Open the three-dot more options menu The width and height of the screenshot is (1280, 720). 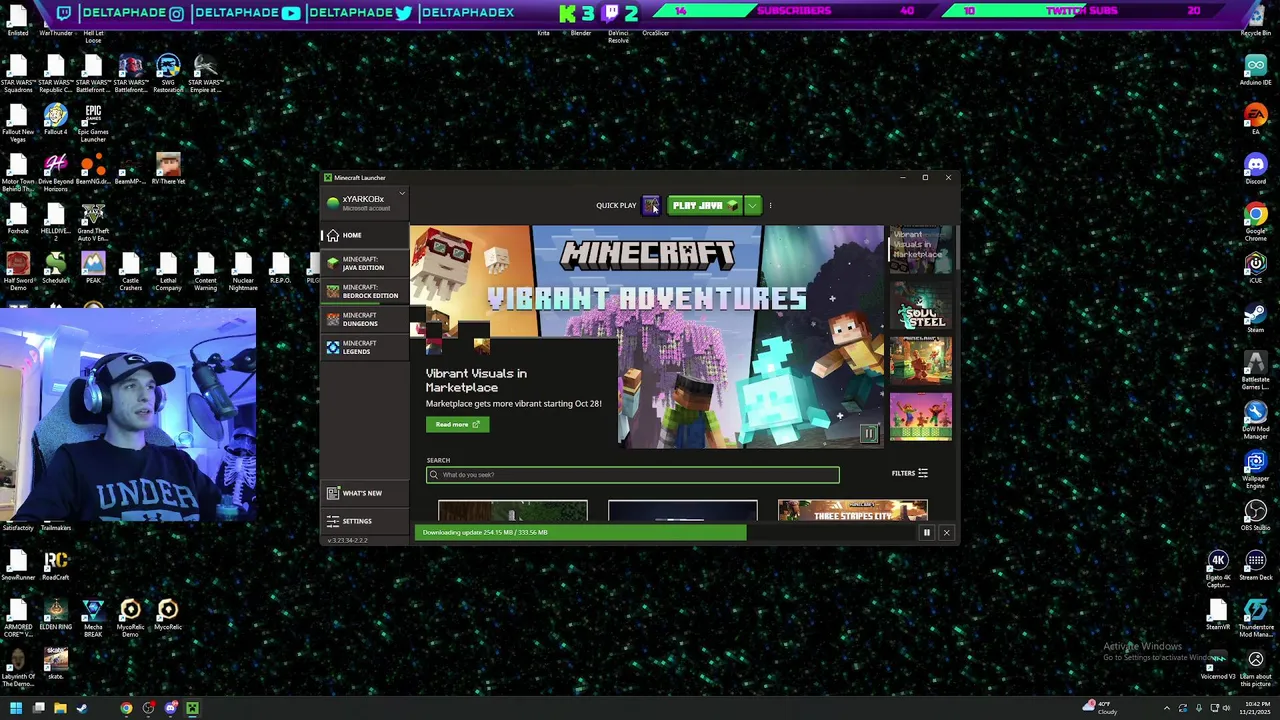click(x=770, y=205)
